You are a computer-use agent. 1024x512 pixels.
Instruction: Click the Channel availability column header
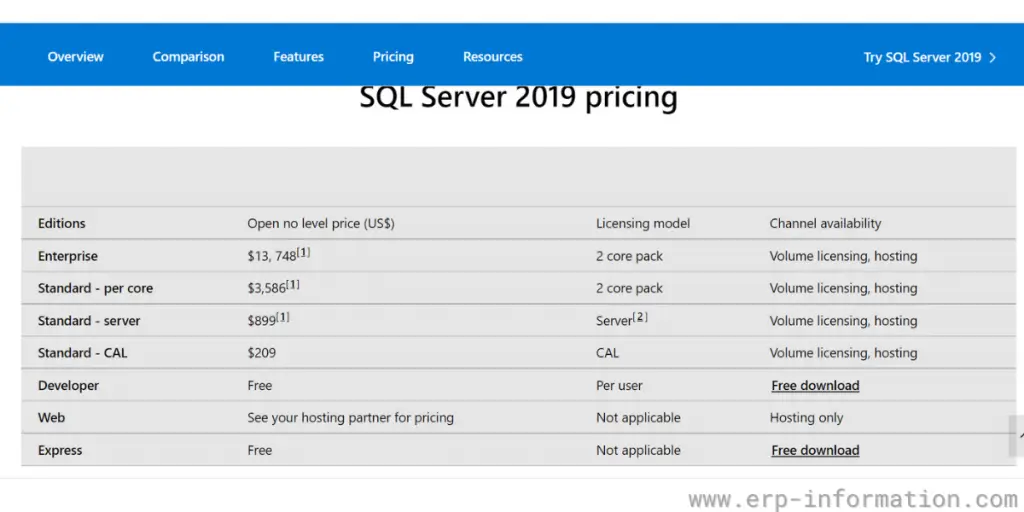[x=825, y=224]
